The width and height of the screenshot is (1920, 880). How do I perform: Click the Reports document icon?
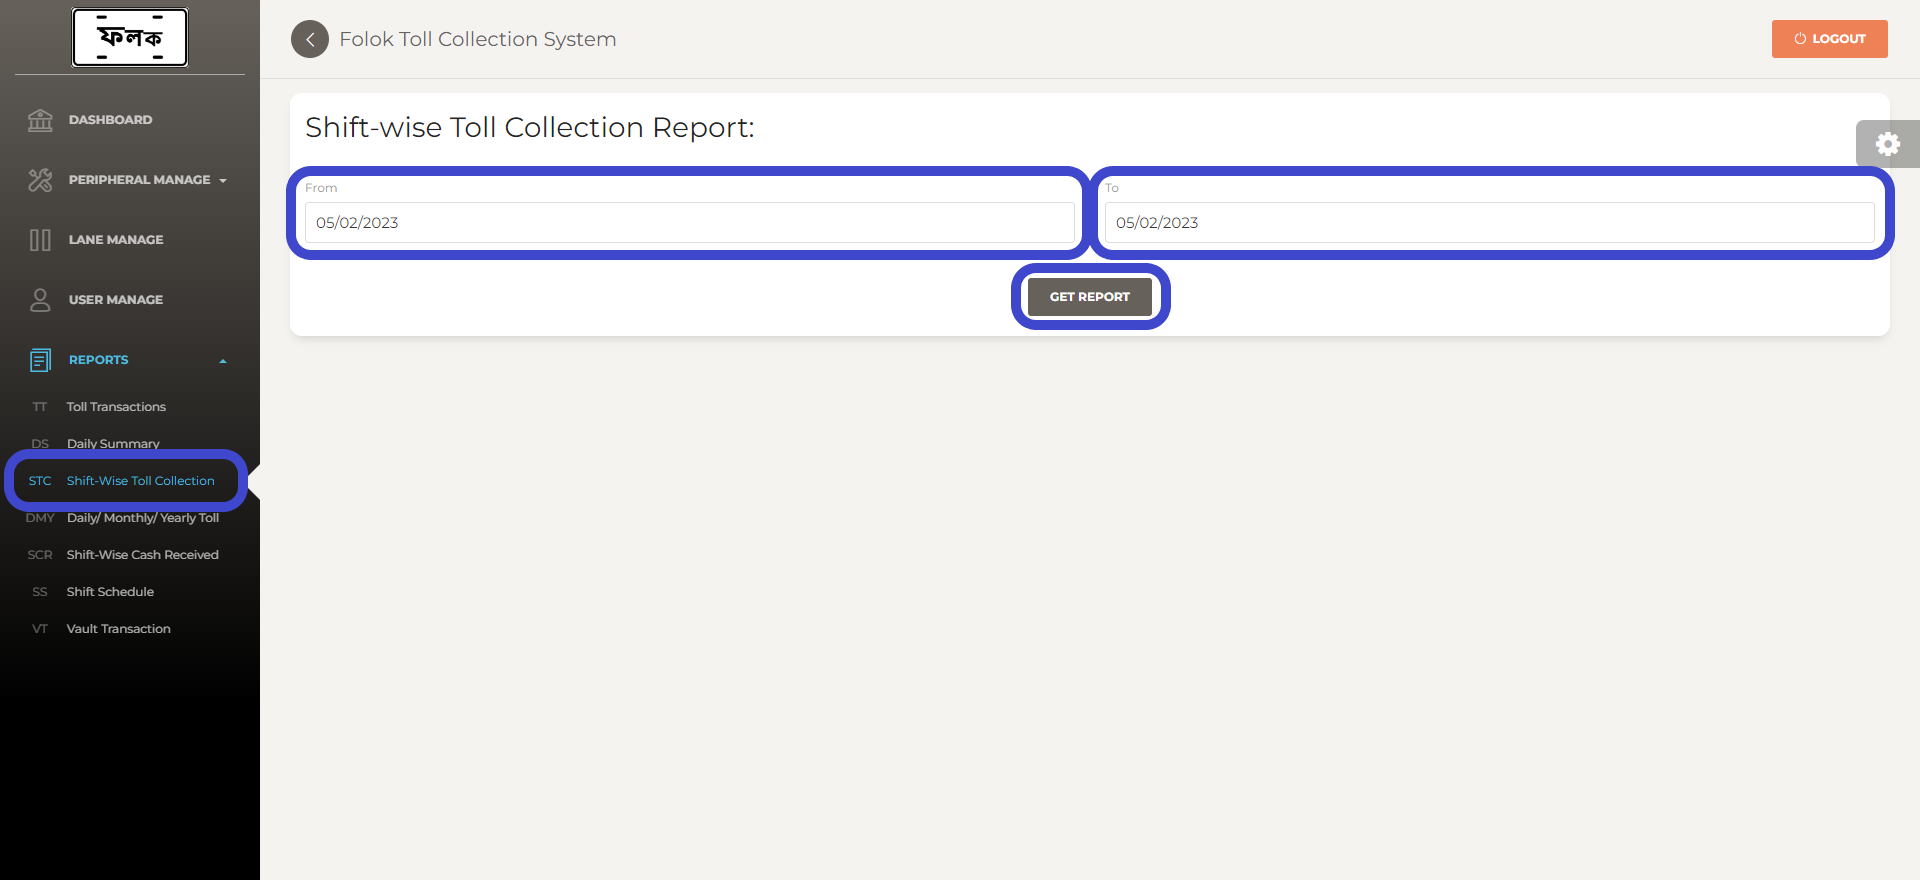pyautogui.click(x=40, y=360)
